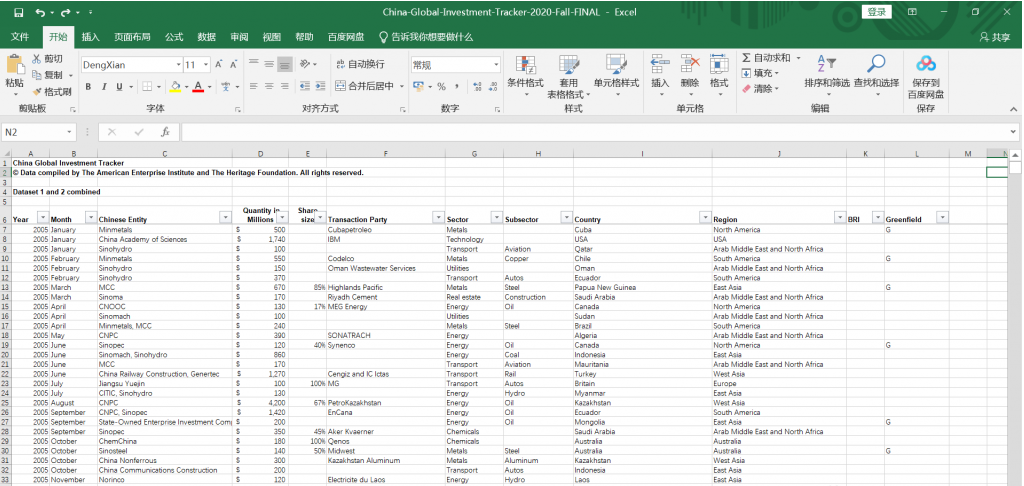
Task: Click the Insert cells (插入) icon
Action: point(660,64)
